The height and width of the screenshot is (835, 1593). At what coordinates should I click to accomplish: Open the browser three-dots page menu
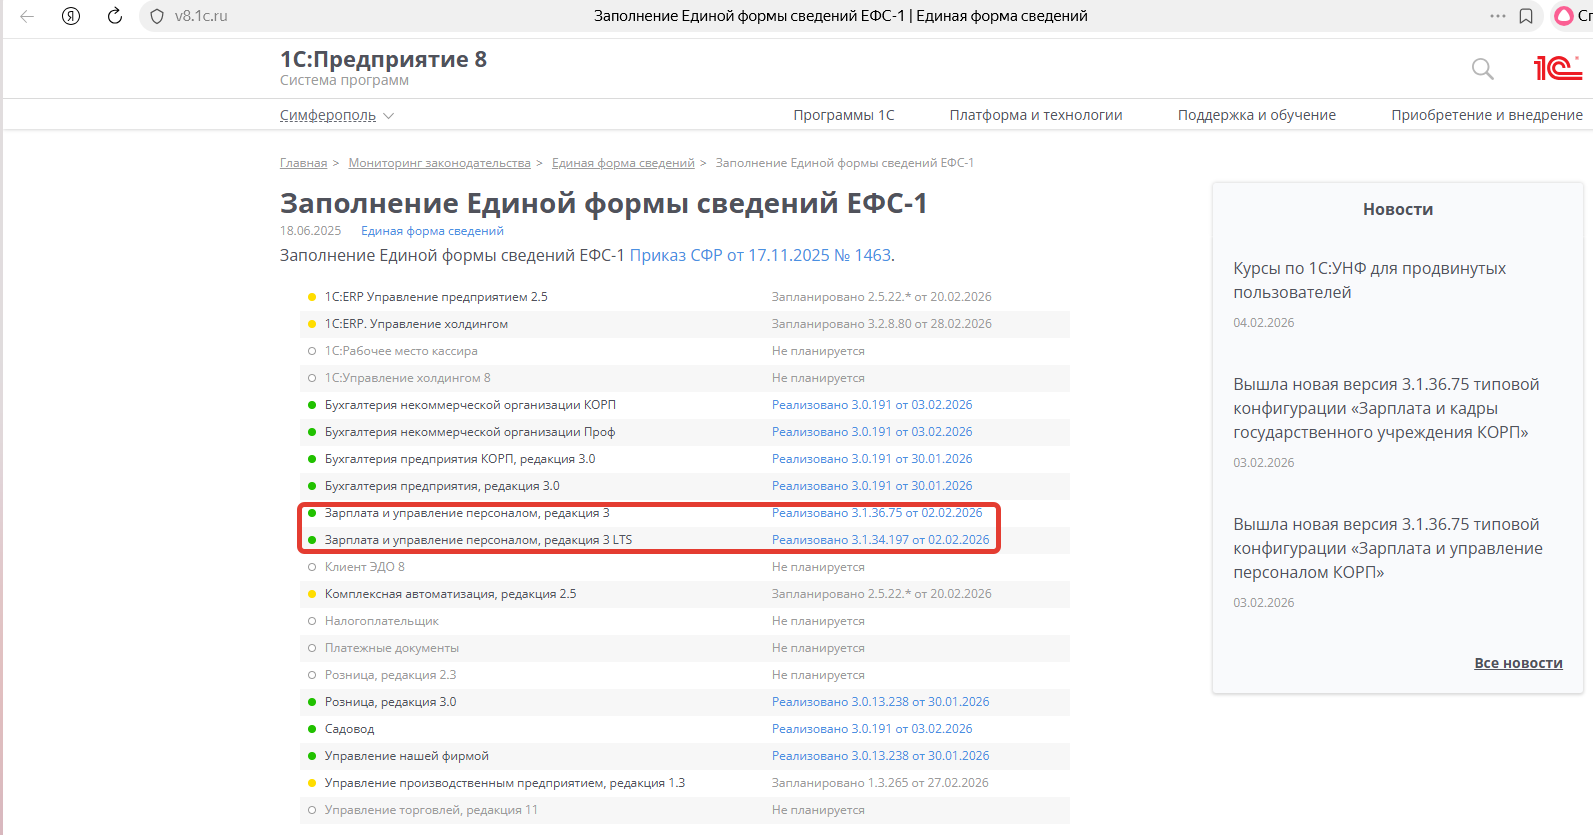[1497, 16]
